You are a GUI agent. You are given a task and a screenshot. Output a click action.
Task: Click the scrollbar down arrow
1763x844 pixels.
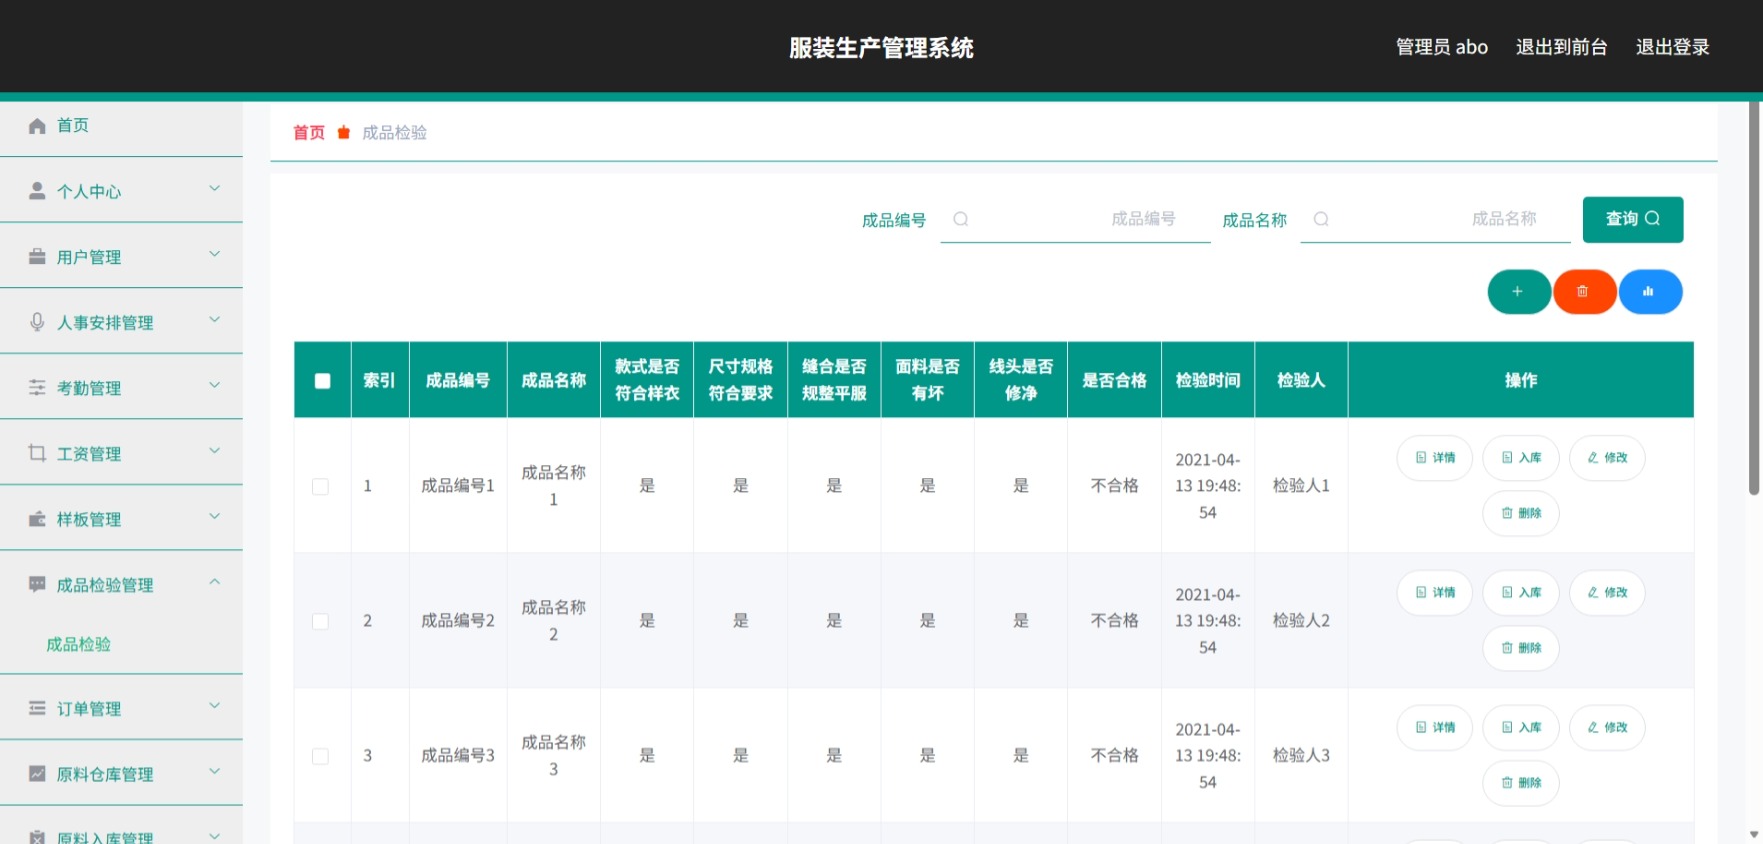click(1754, 834)
